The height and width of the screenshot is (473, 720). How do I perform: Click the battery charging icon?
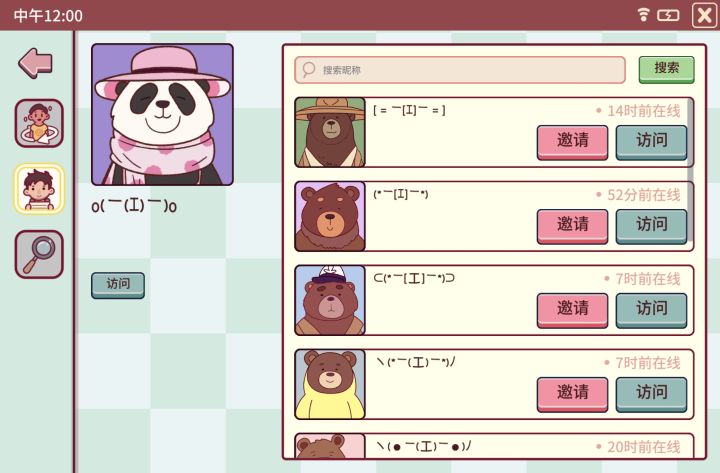pos(668,16)
